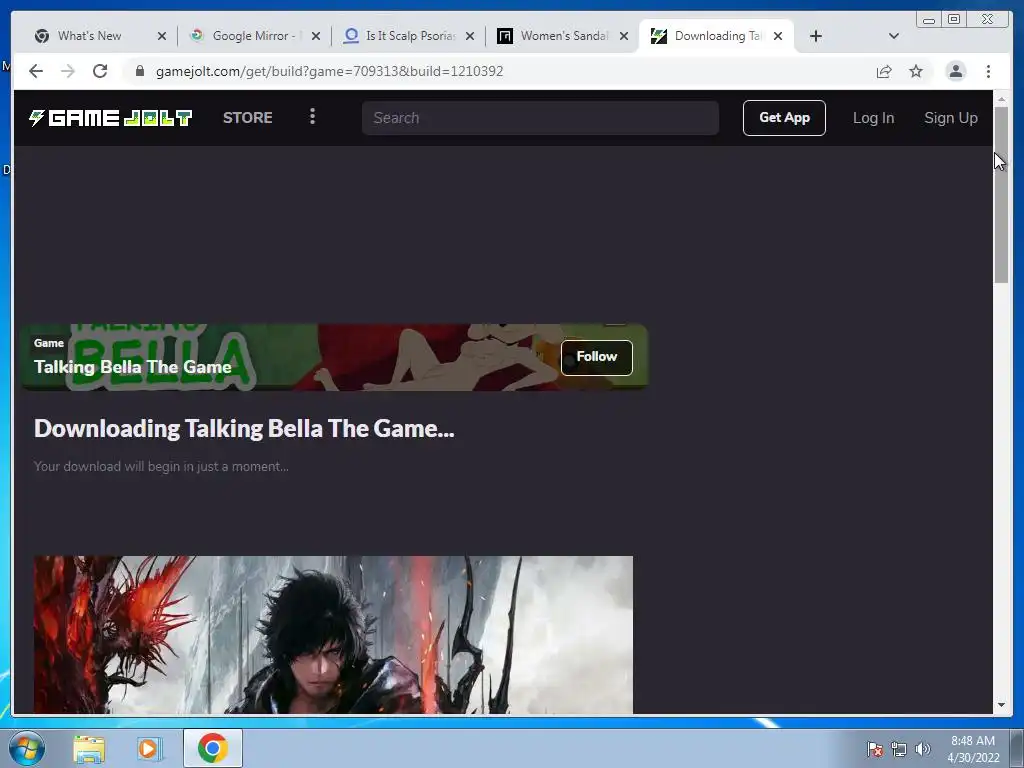Open Windows Explorer from taskbar

89,748
